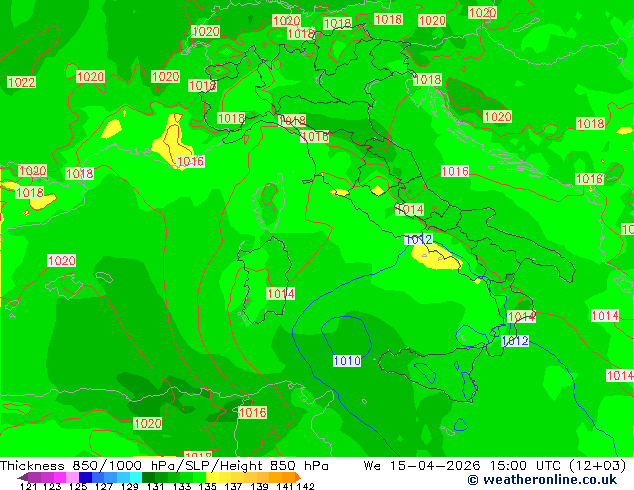Click the 1020 label over Algeria
The height and width of the screenshot is (490, 634).
148,424
